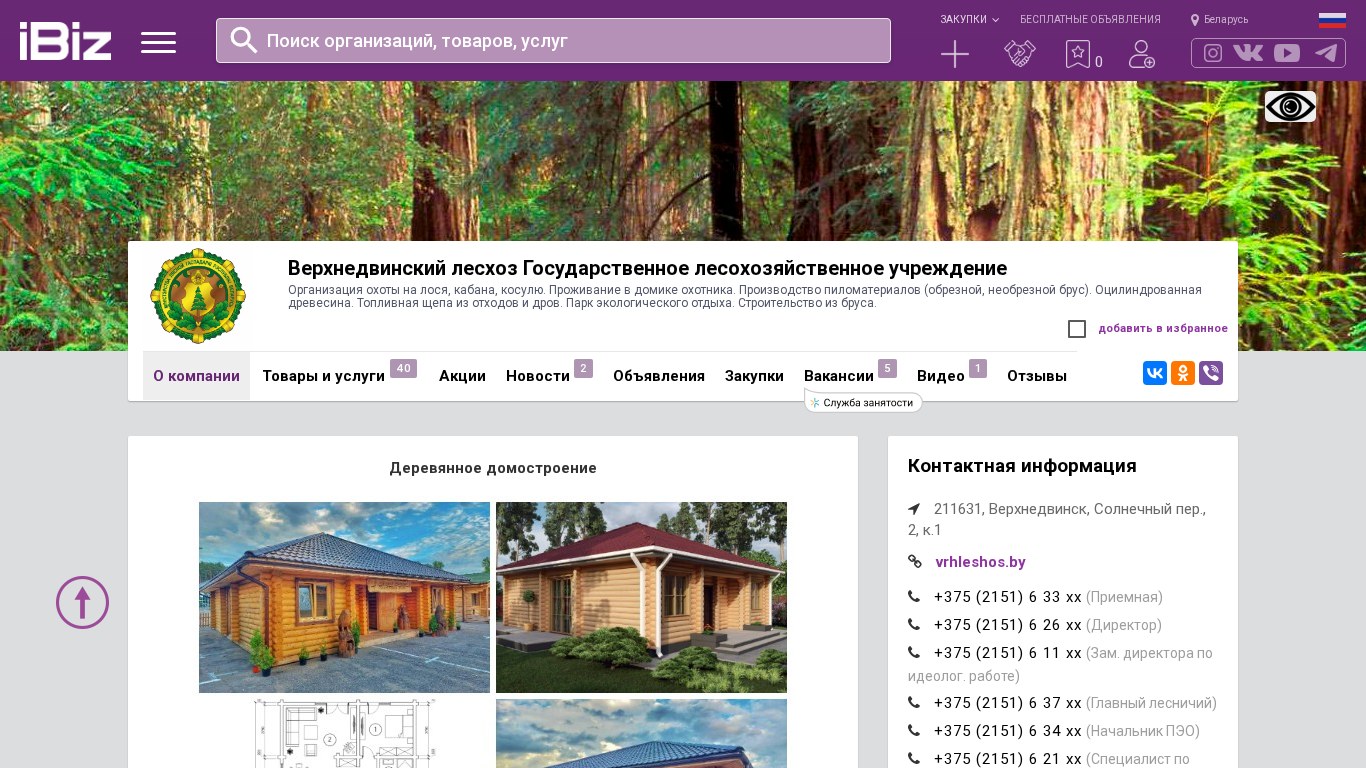
Task: Tick the добавить в избранное checkbox
Action: (x=1077, y=329)
